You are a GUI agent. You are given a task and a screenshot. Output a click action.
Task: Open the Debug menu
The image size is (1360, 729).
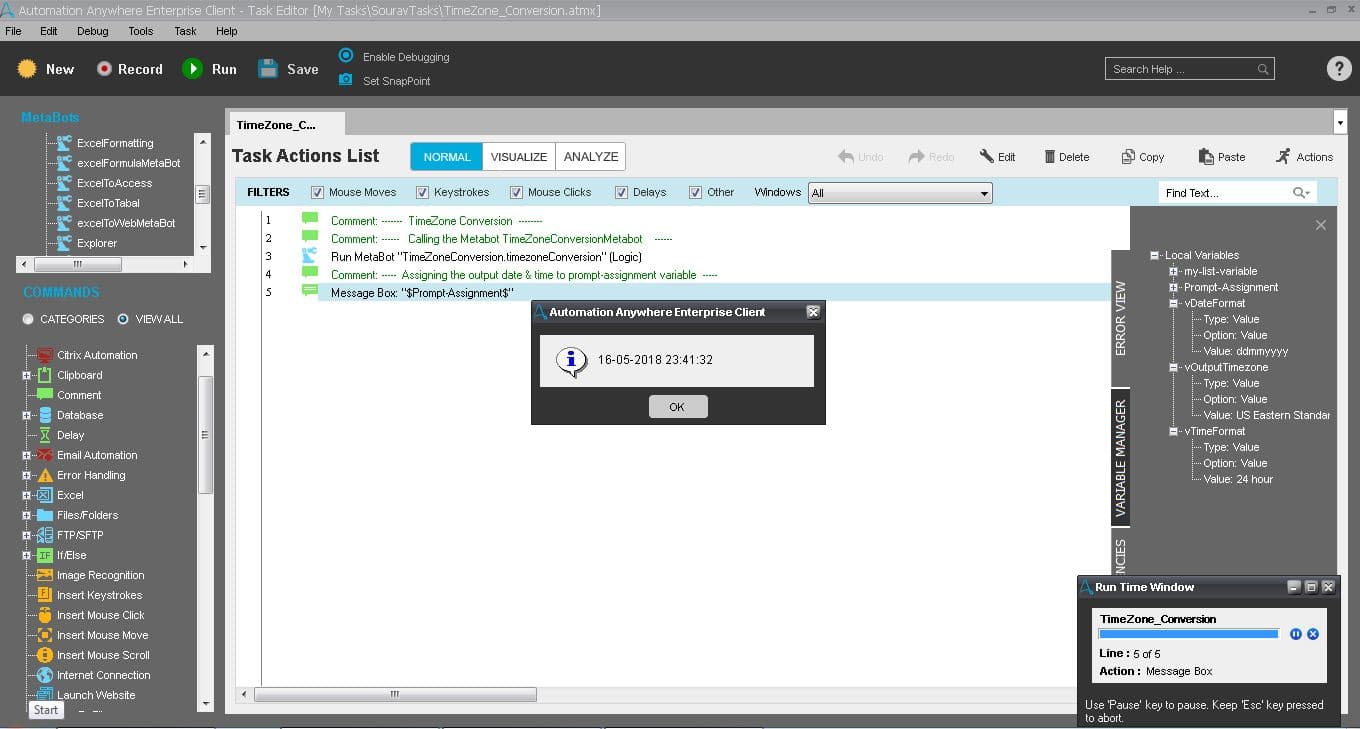click(92, 31)
